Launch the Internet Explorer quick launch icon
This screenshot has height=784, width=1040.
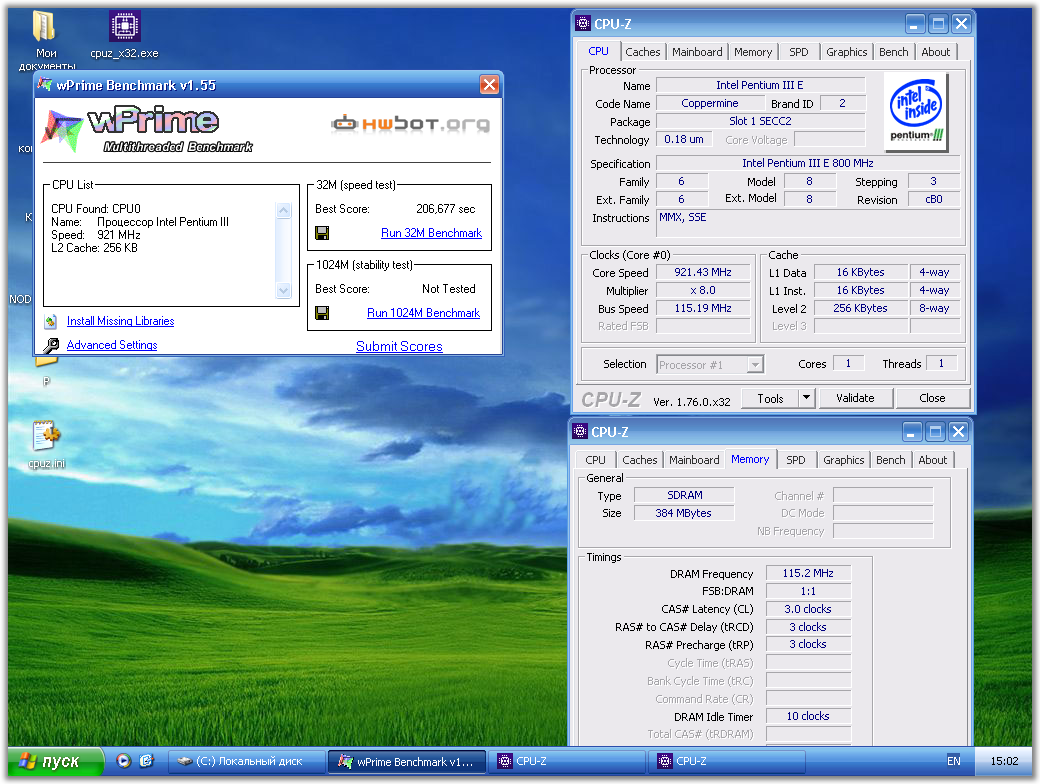[x=147, y=761]
